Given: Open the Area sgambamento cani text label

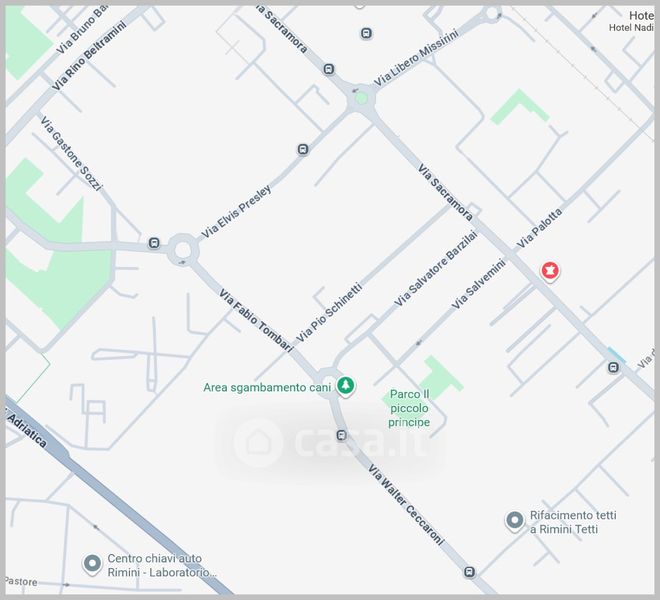Looking at the screenshot, I should tap(267, 387).
